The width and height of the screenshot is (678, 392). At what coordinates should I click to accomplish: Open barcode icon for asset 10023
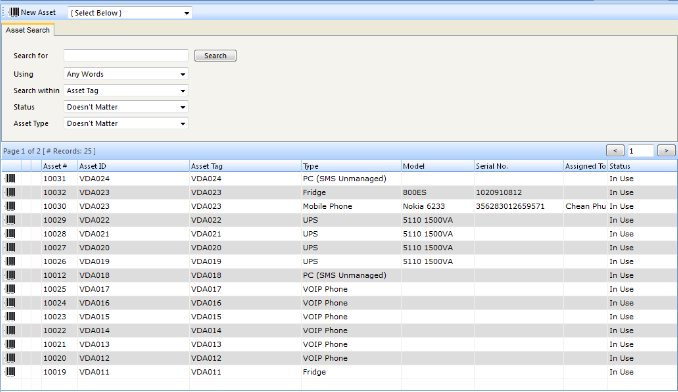(x=11, y=317)
